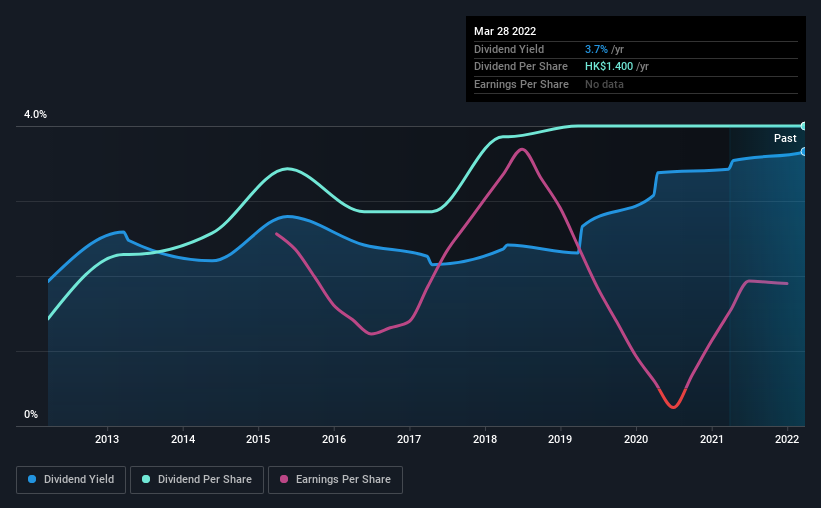821x508 pixels.
Task: Click the 2018 x-axis label
Action: pos(485,439)
